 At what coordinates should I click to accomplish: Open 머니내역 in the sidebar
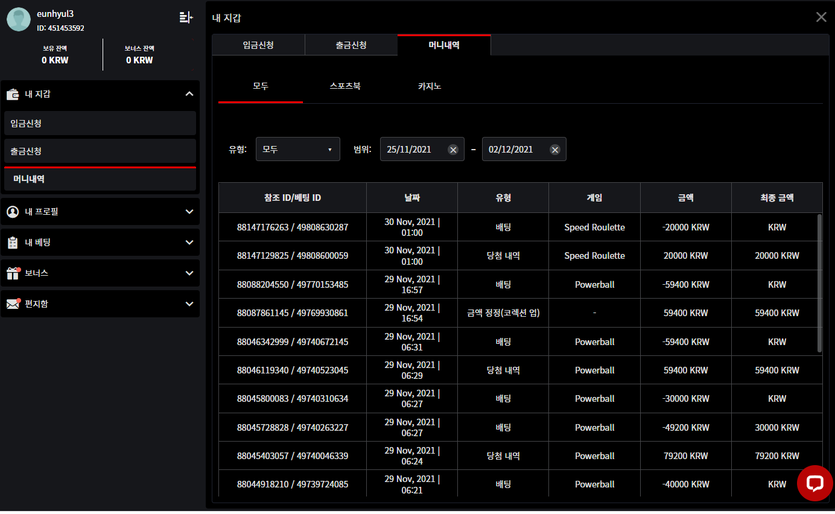point(100,180)
